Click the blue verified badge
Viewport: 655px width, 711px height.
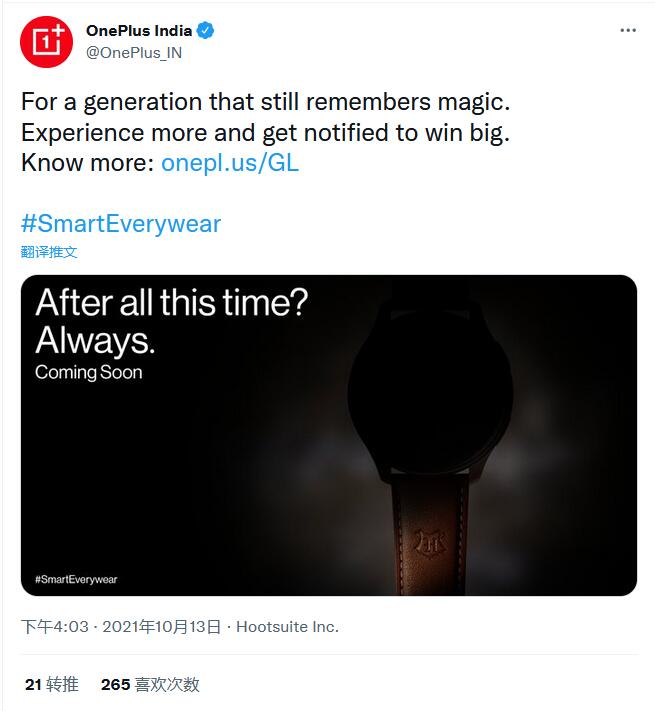(x=205, y=31)
